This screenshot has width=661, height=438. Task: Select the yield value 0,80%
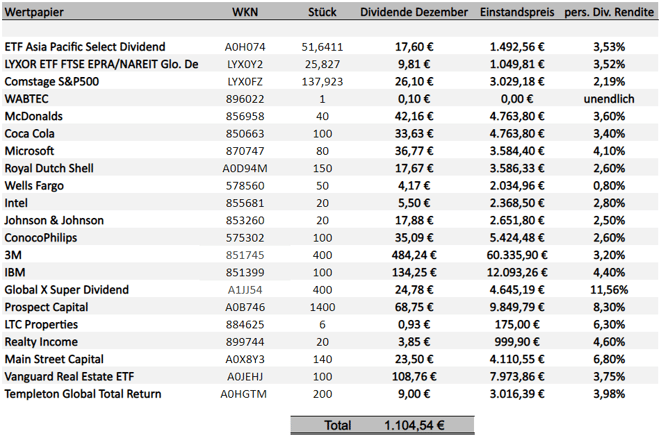[x=609, y=185]
